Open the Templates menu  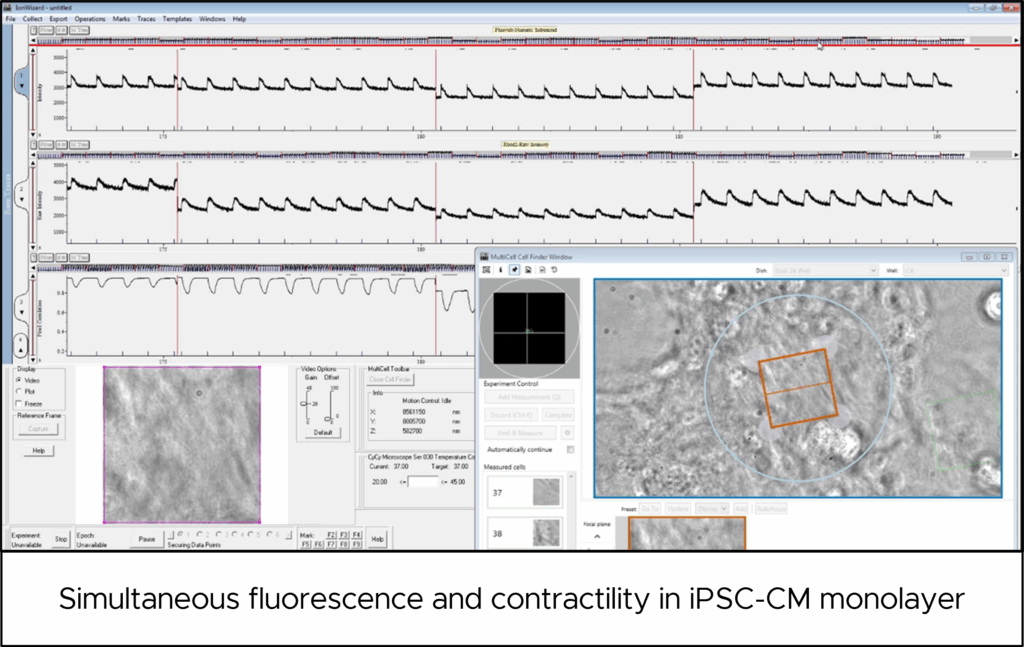[x=178, y=19]
